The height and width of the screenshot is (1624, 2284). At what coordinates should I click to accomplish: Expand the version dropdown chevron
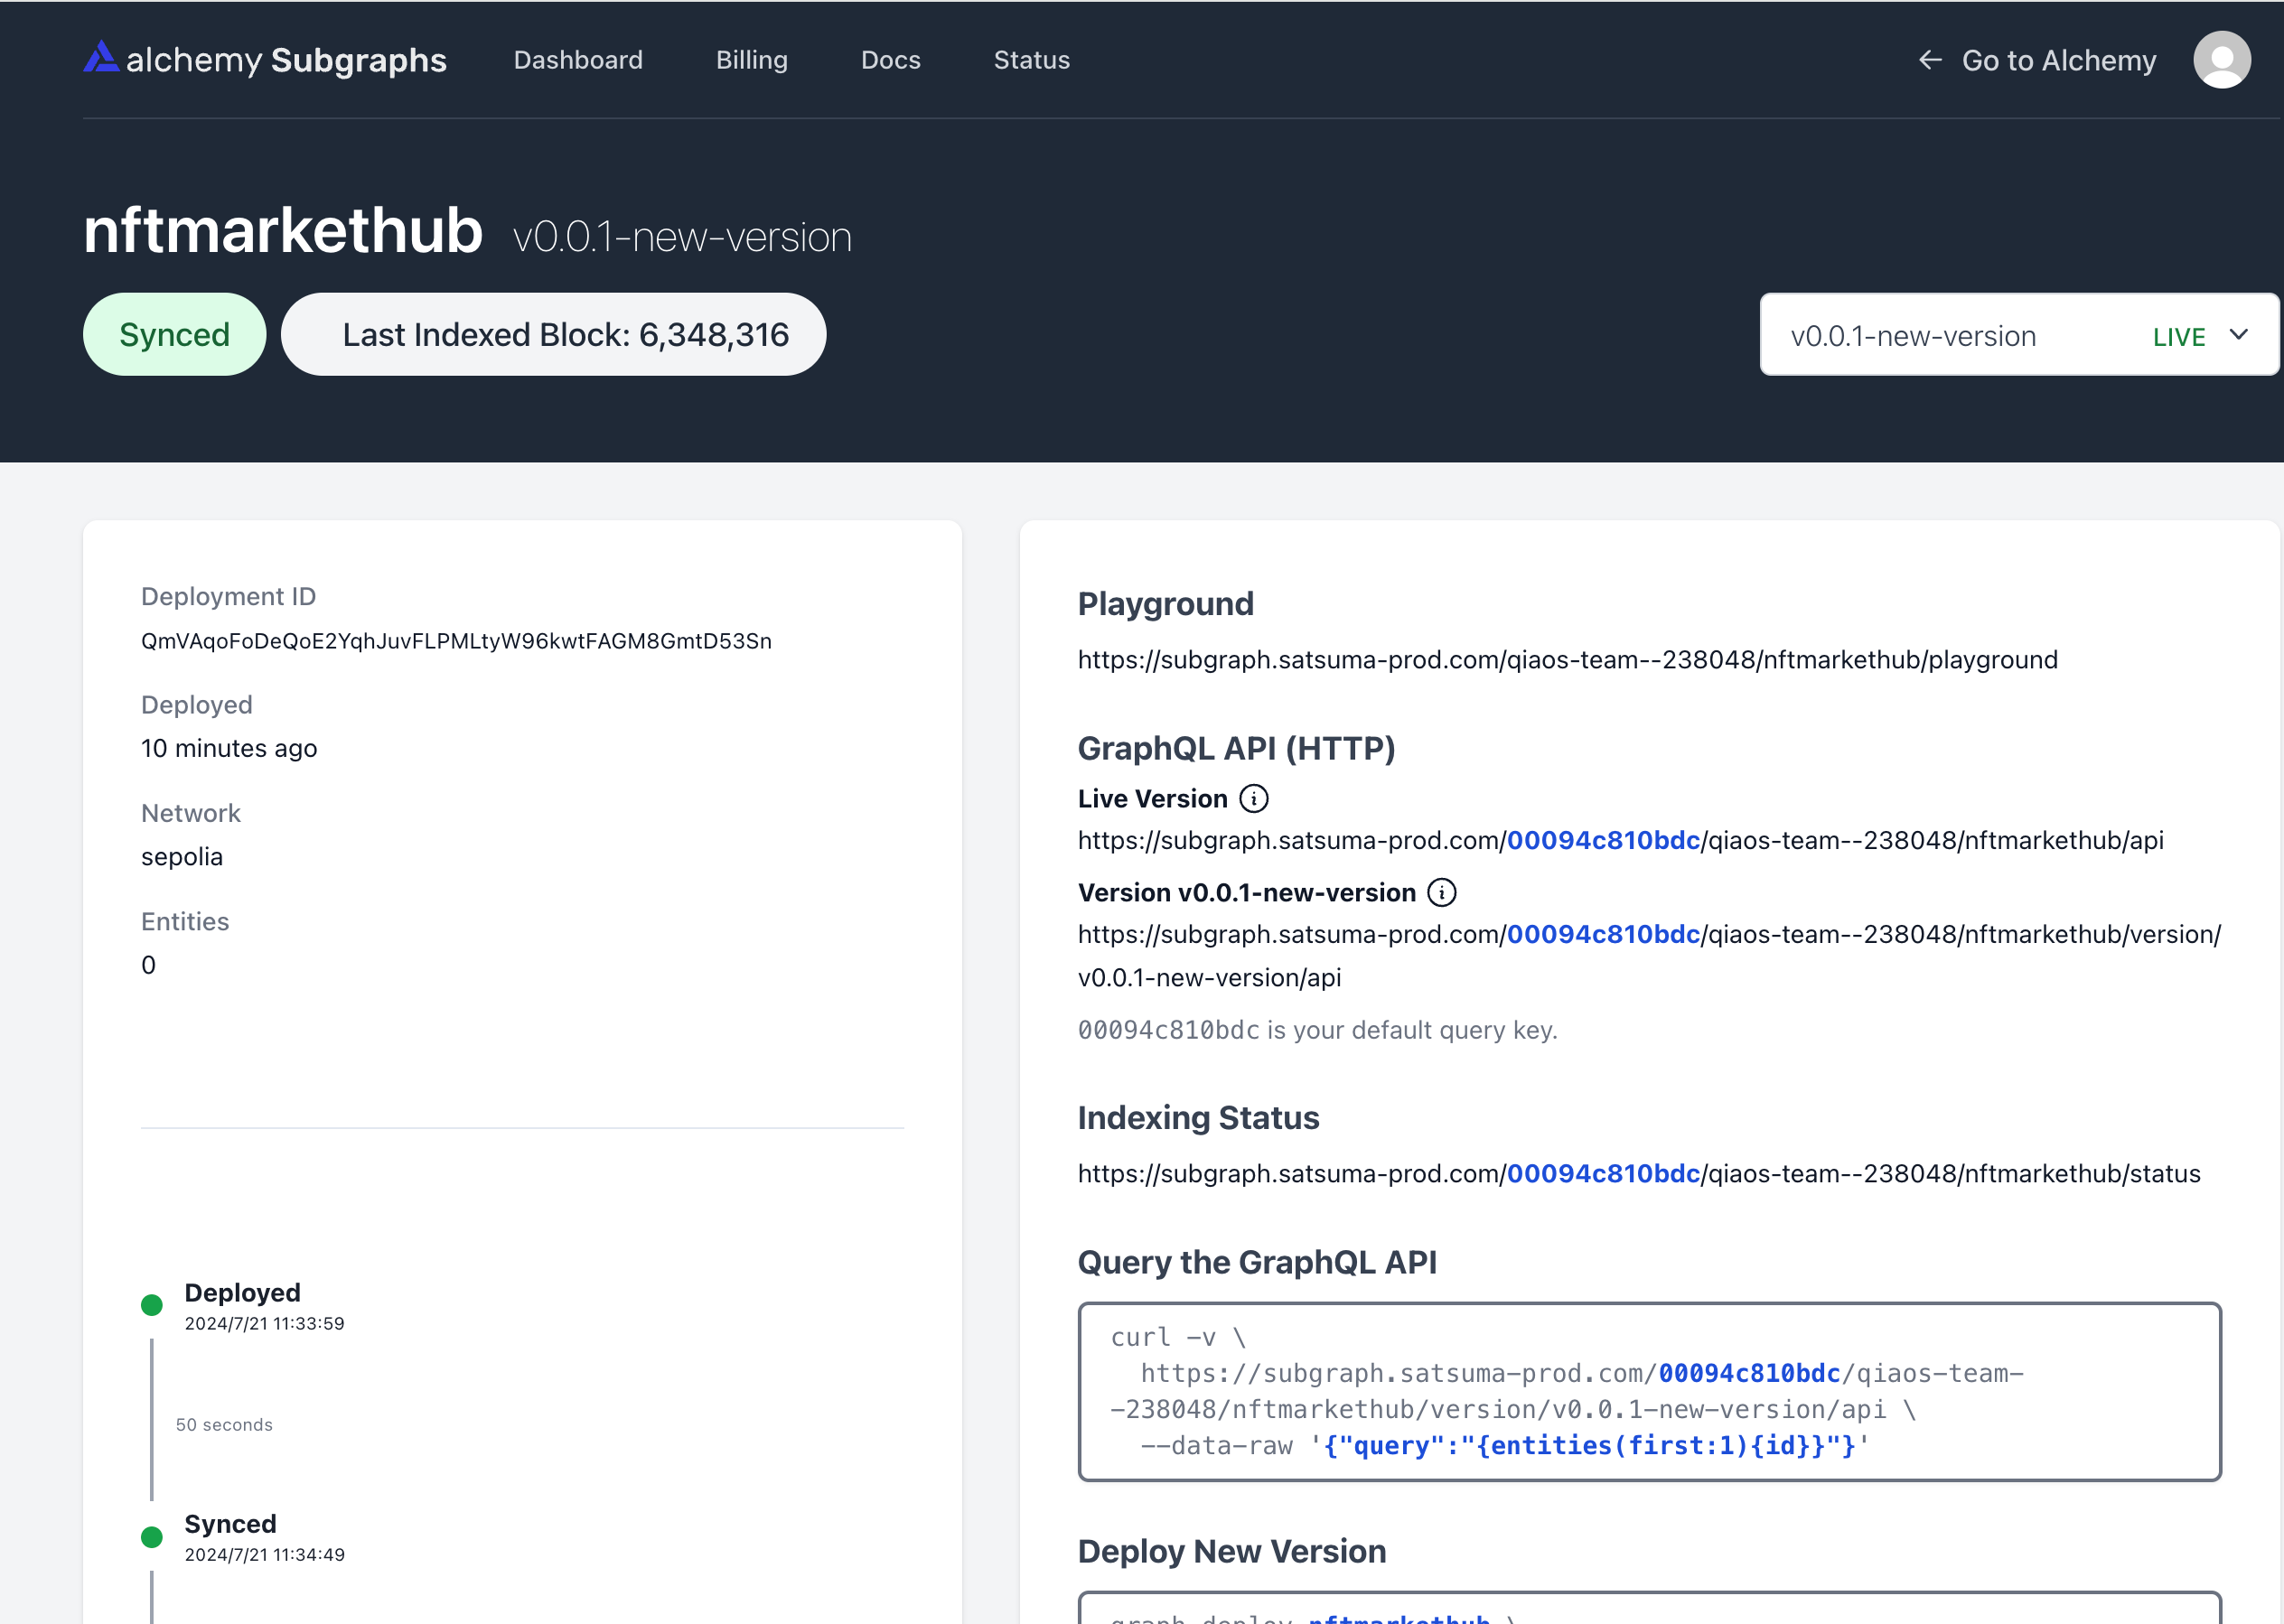point(2239,335)
